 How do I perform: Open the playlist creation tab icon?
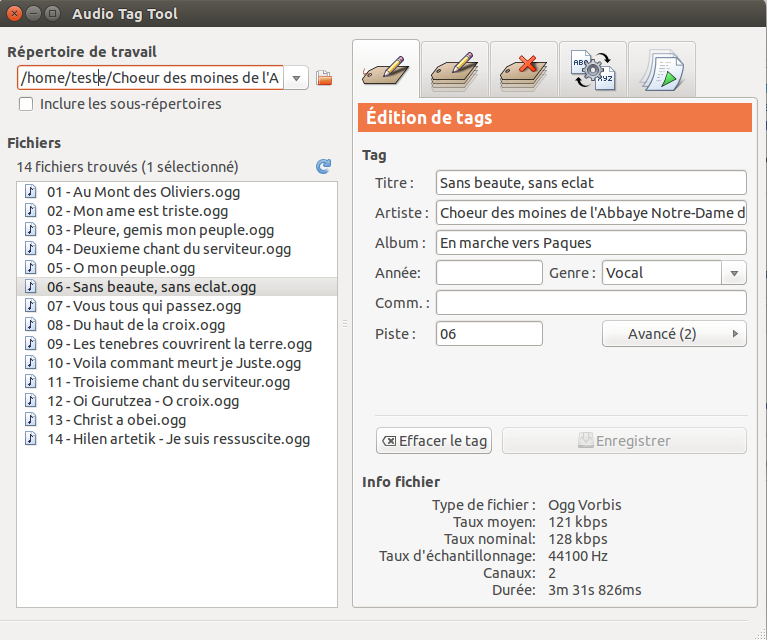(662, 70)
